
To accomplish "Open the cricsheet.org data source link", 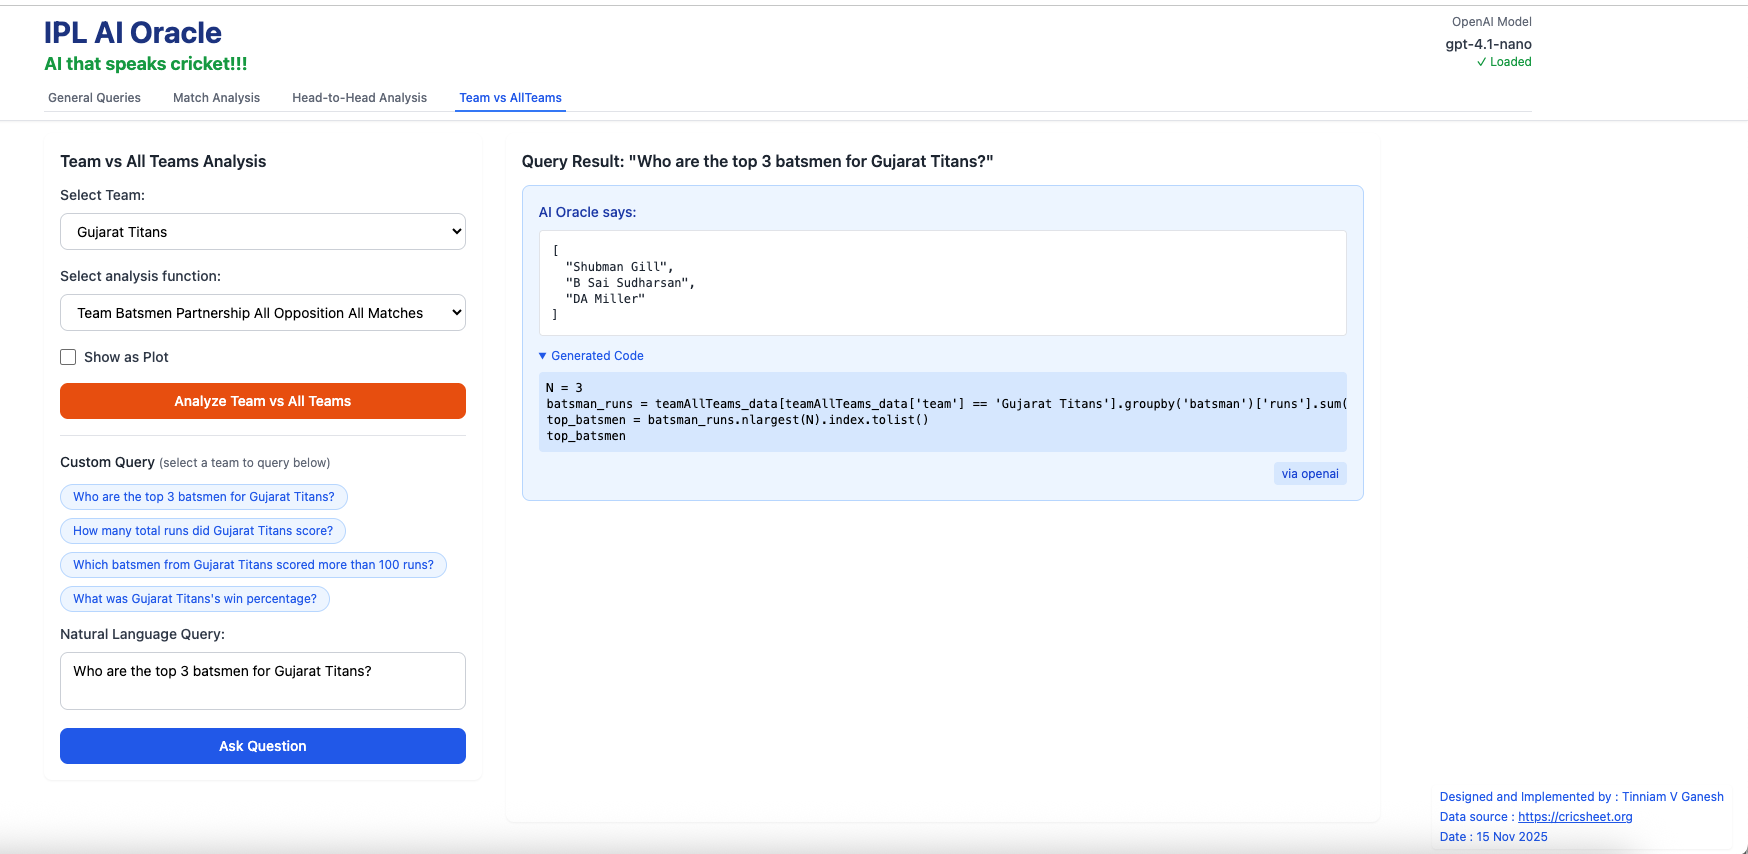I will pyautogui.click(x=1575, y=817).
